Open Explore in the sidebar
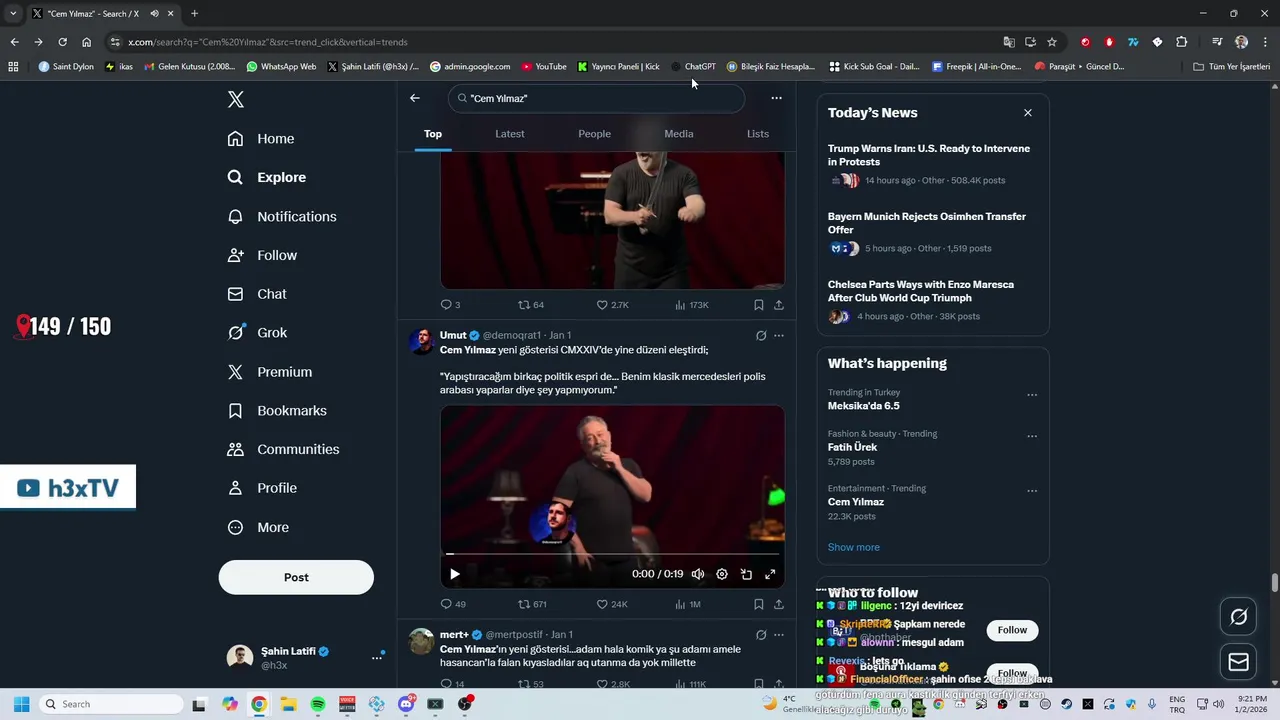Image resolution: width=1280 pixels, height=720 pixels. click(267, 177)
